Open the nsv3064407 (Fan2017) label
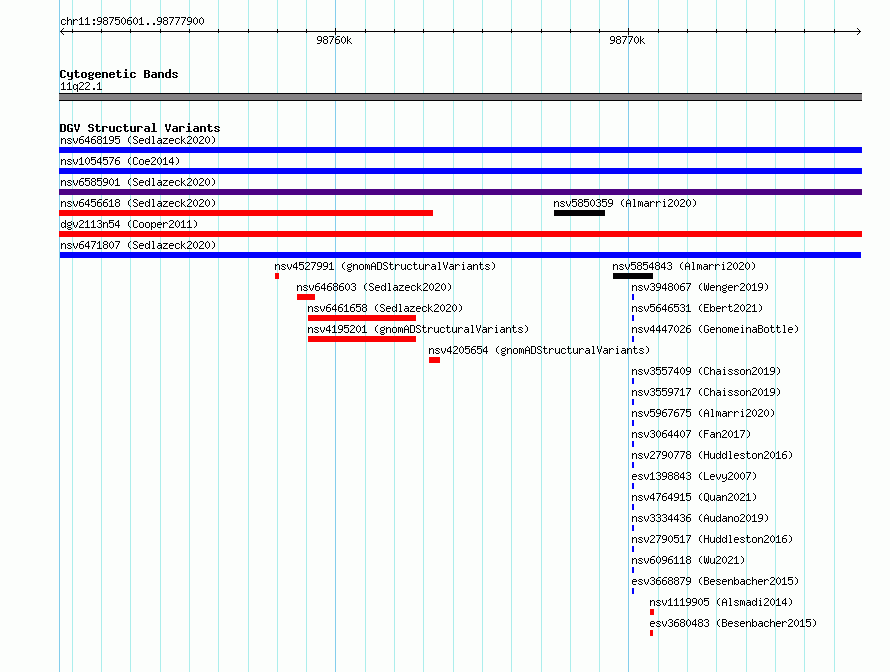Viewport: 890px width, 672px height. pyautogui.click(x=691, y=434)
